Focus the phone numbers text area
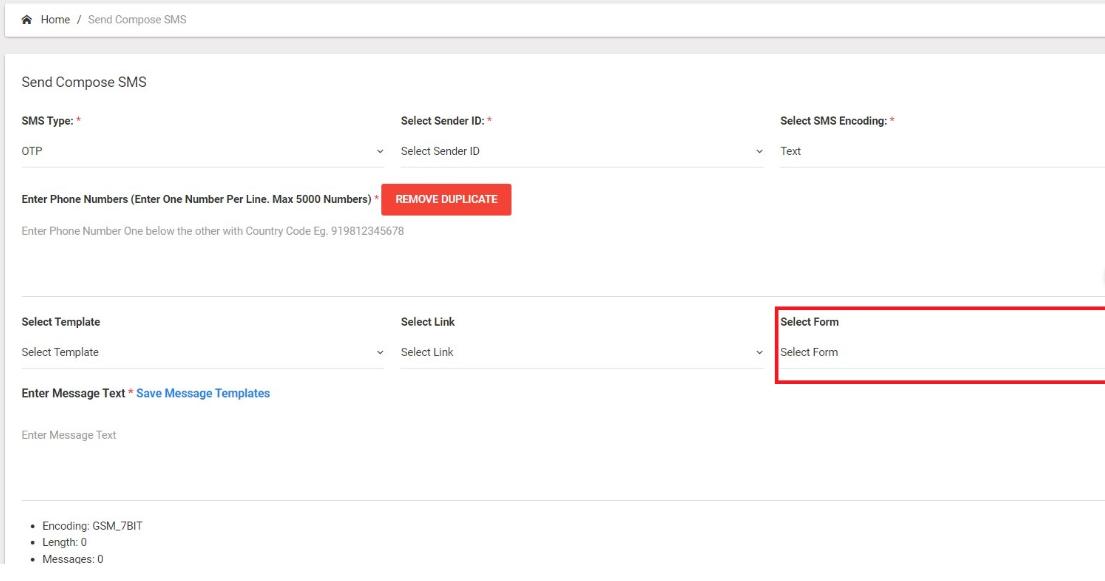The image size is (1105, 581). pyautogui.click(x=563, y=257)
